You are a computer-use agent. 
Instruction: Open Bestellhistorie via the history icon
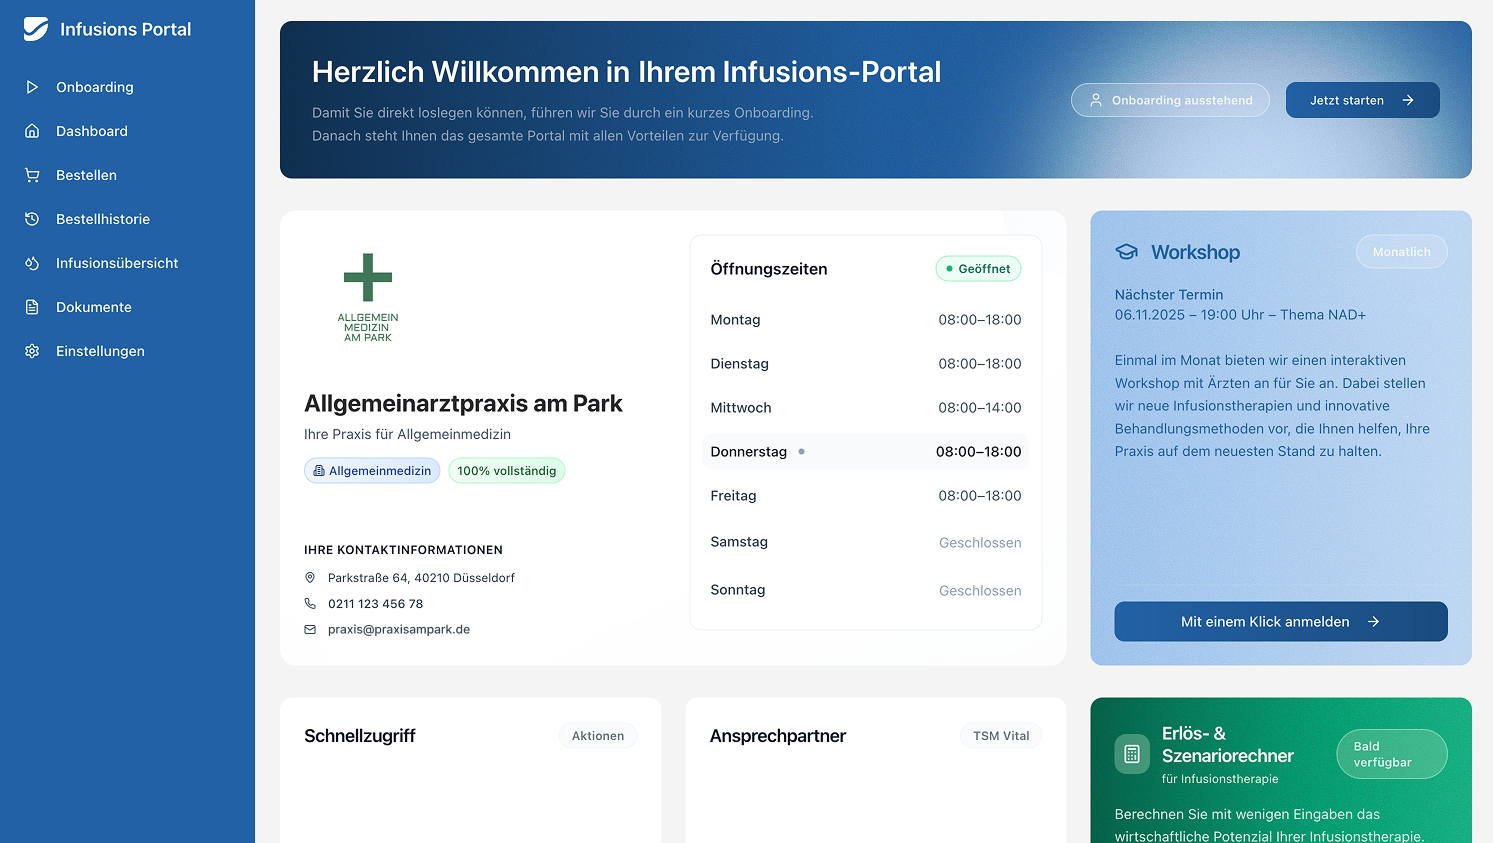coord(31,219)
